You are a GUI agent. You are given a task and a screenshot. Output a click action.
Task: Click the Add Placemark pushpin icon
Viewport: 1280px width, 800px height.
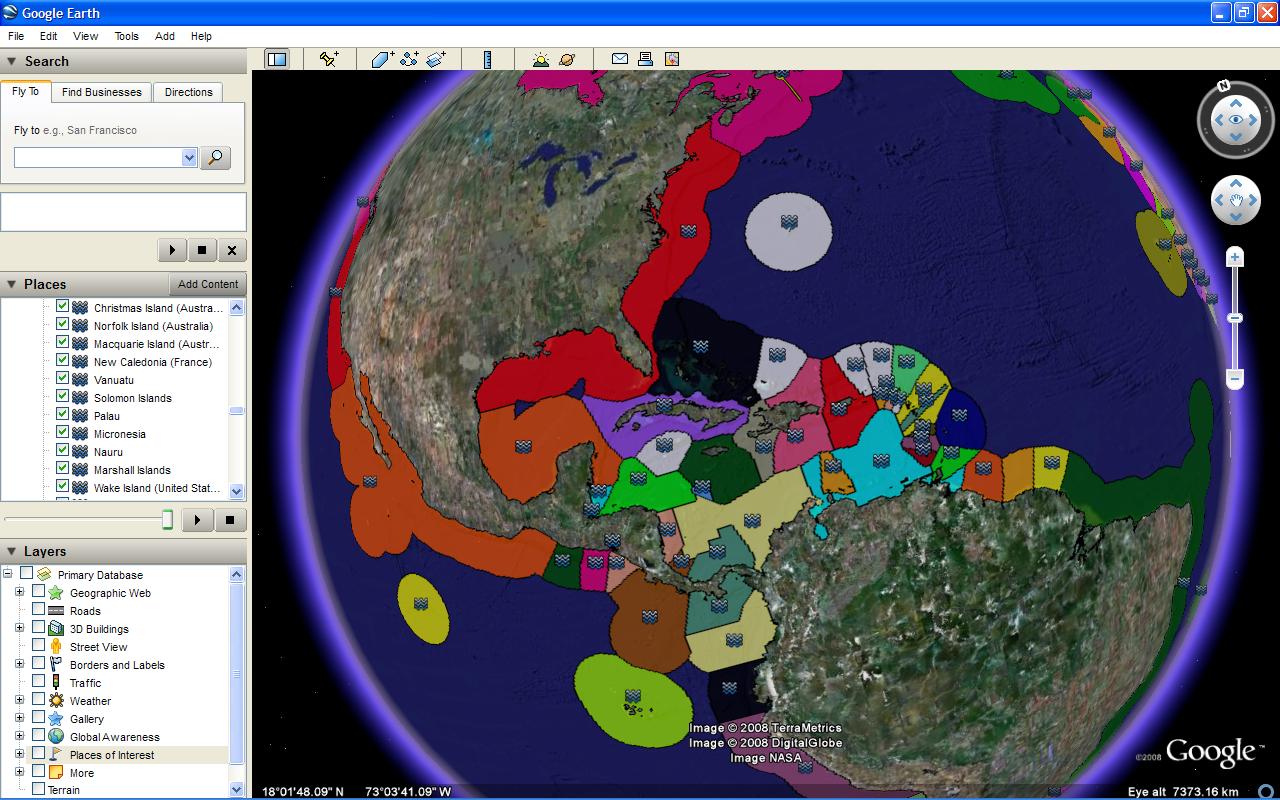329,60
